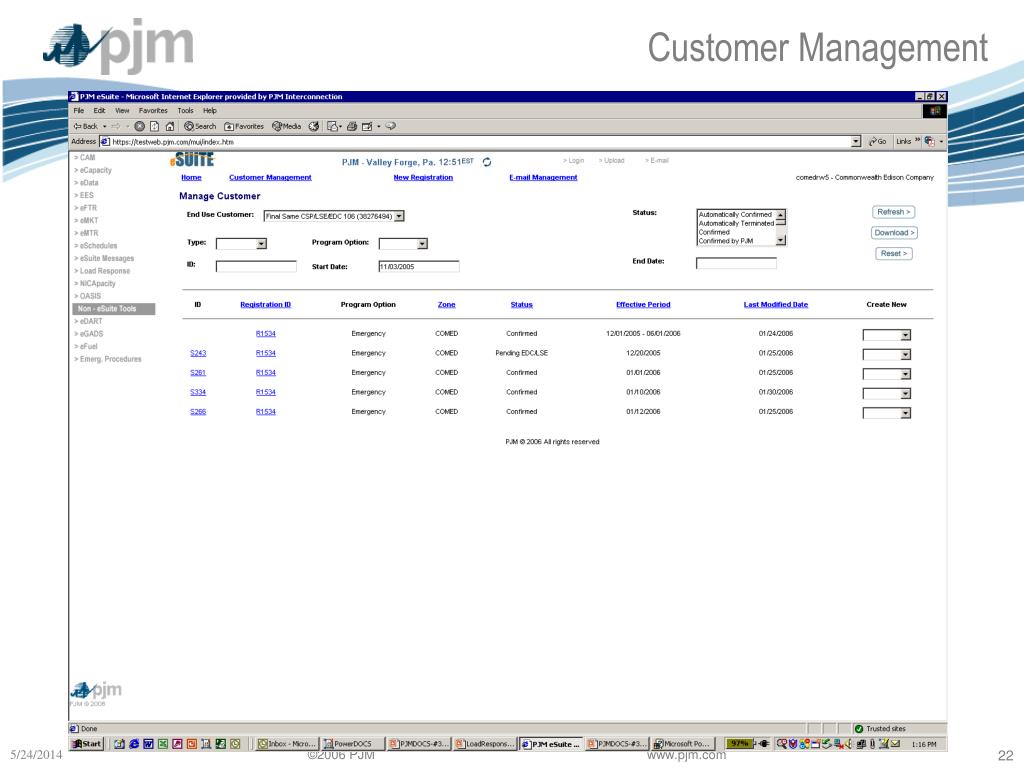Click the Discuss icon in IE toolbar
1024x768 pixels.
pos(391,126)
